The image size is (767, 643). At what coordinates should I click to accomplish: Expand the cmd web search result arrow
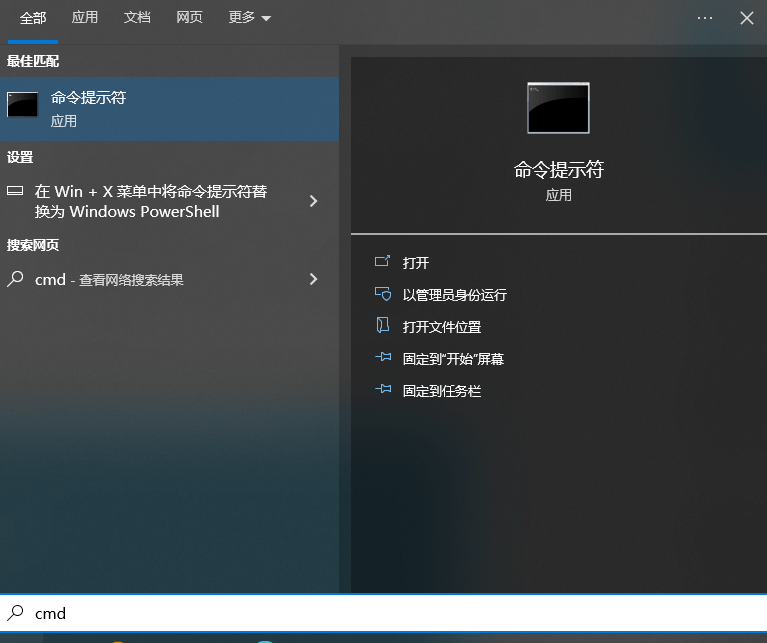click(x=313, y=280)
